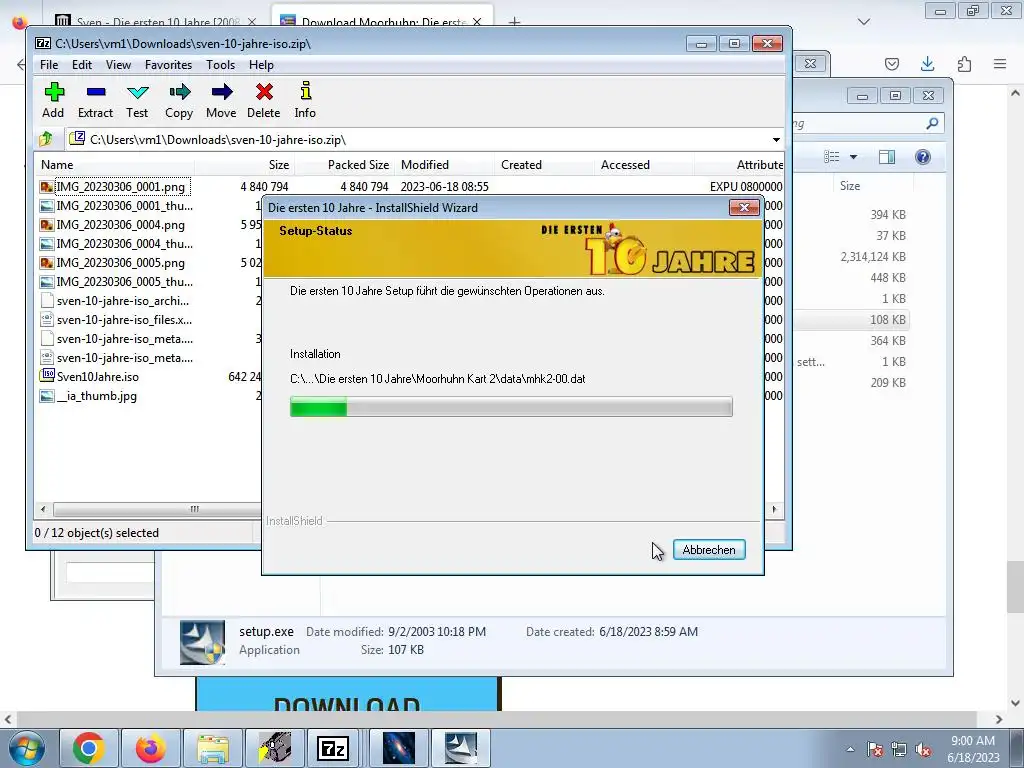
Task: Open Firefox hamburger application menu
Action: 1000,63
